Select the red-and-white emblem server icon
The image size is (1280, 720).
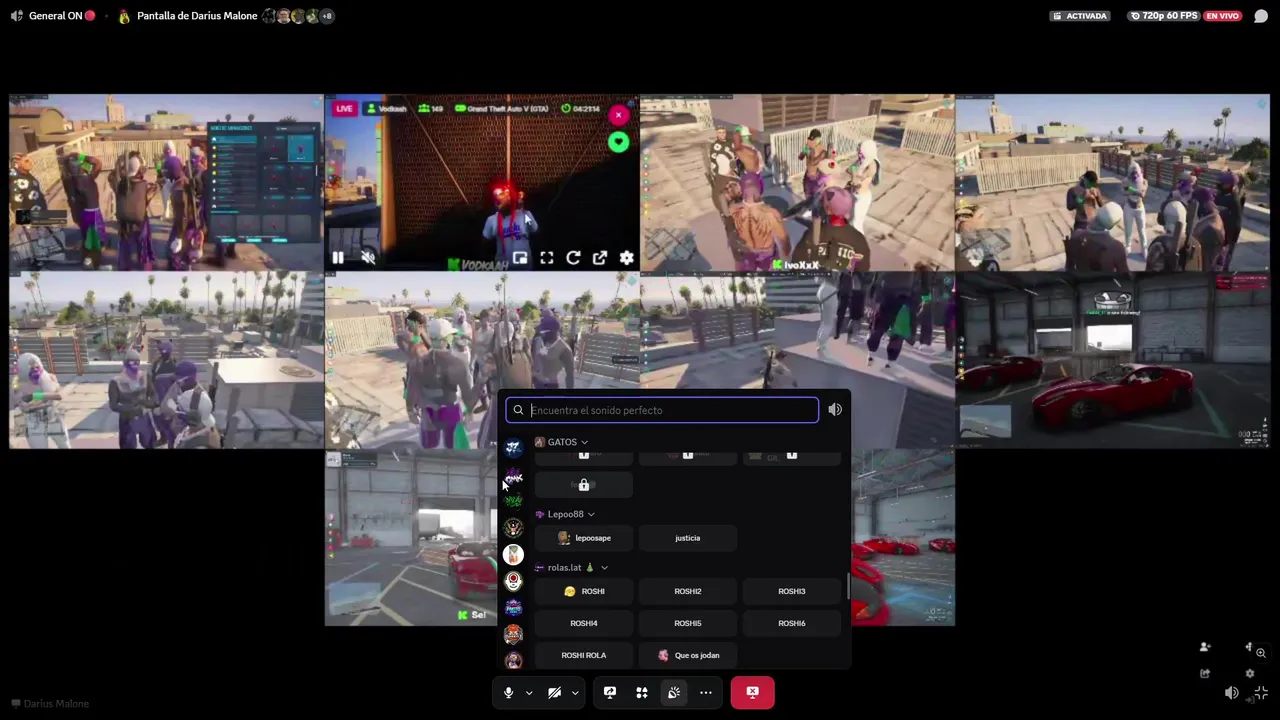513,580
